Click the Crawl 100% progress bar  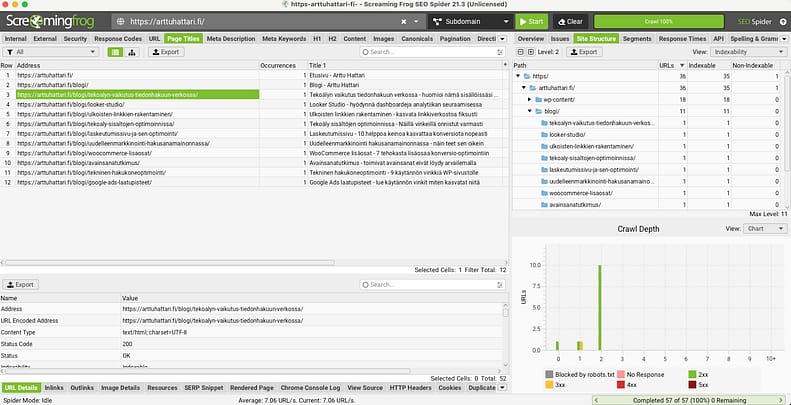point(658,20)
